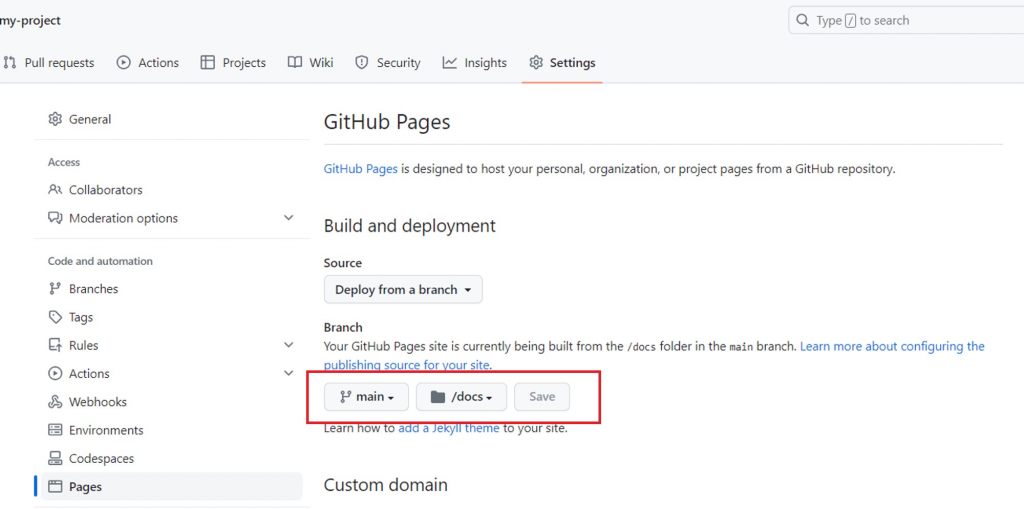The width and height of the screenshot is (1024, 509).
Task: Click the Environments server icon
Action: [x=55, y=430]
